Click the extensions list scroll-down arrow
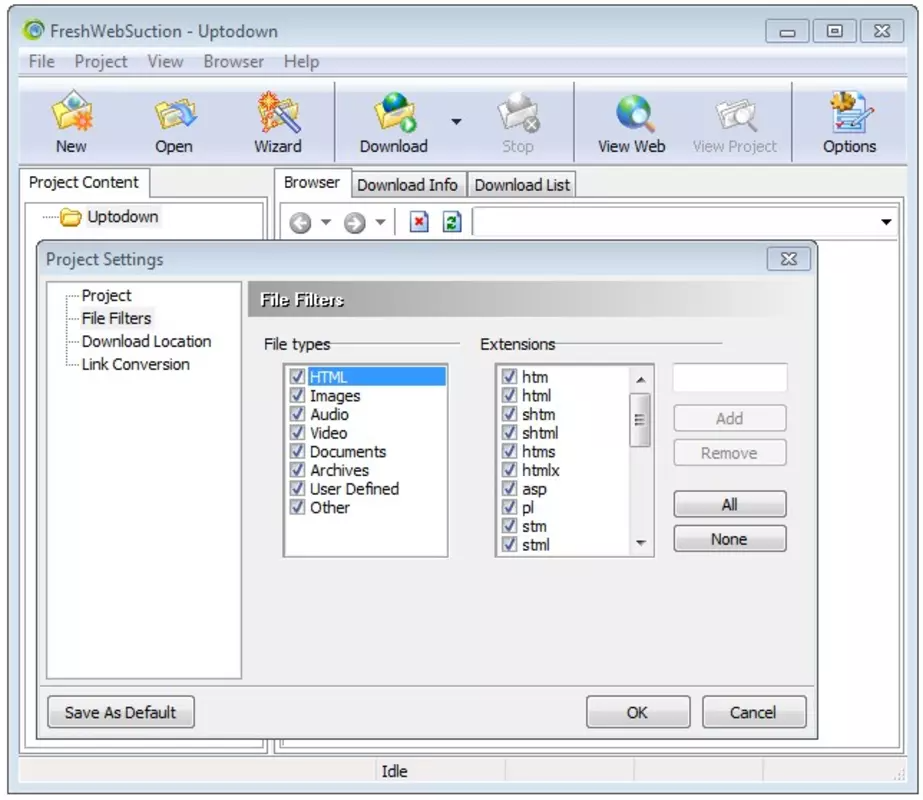The image size is (923, 800). click(640, 543)
